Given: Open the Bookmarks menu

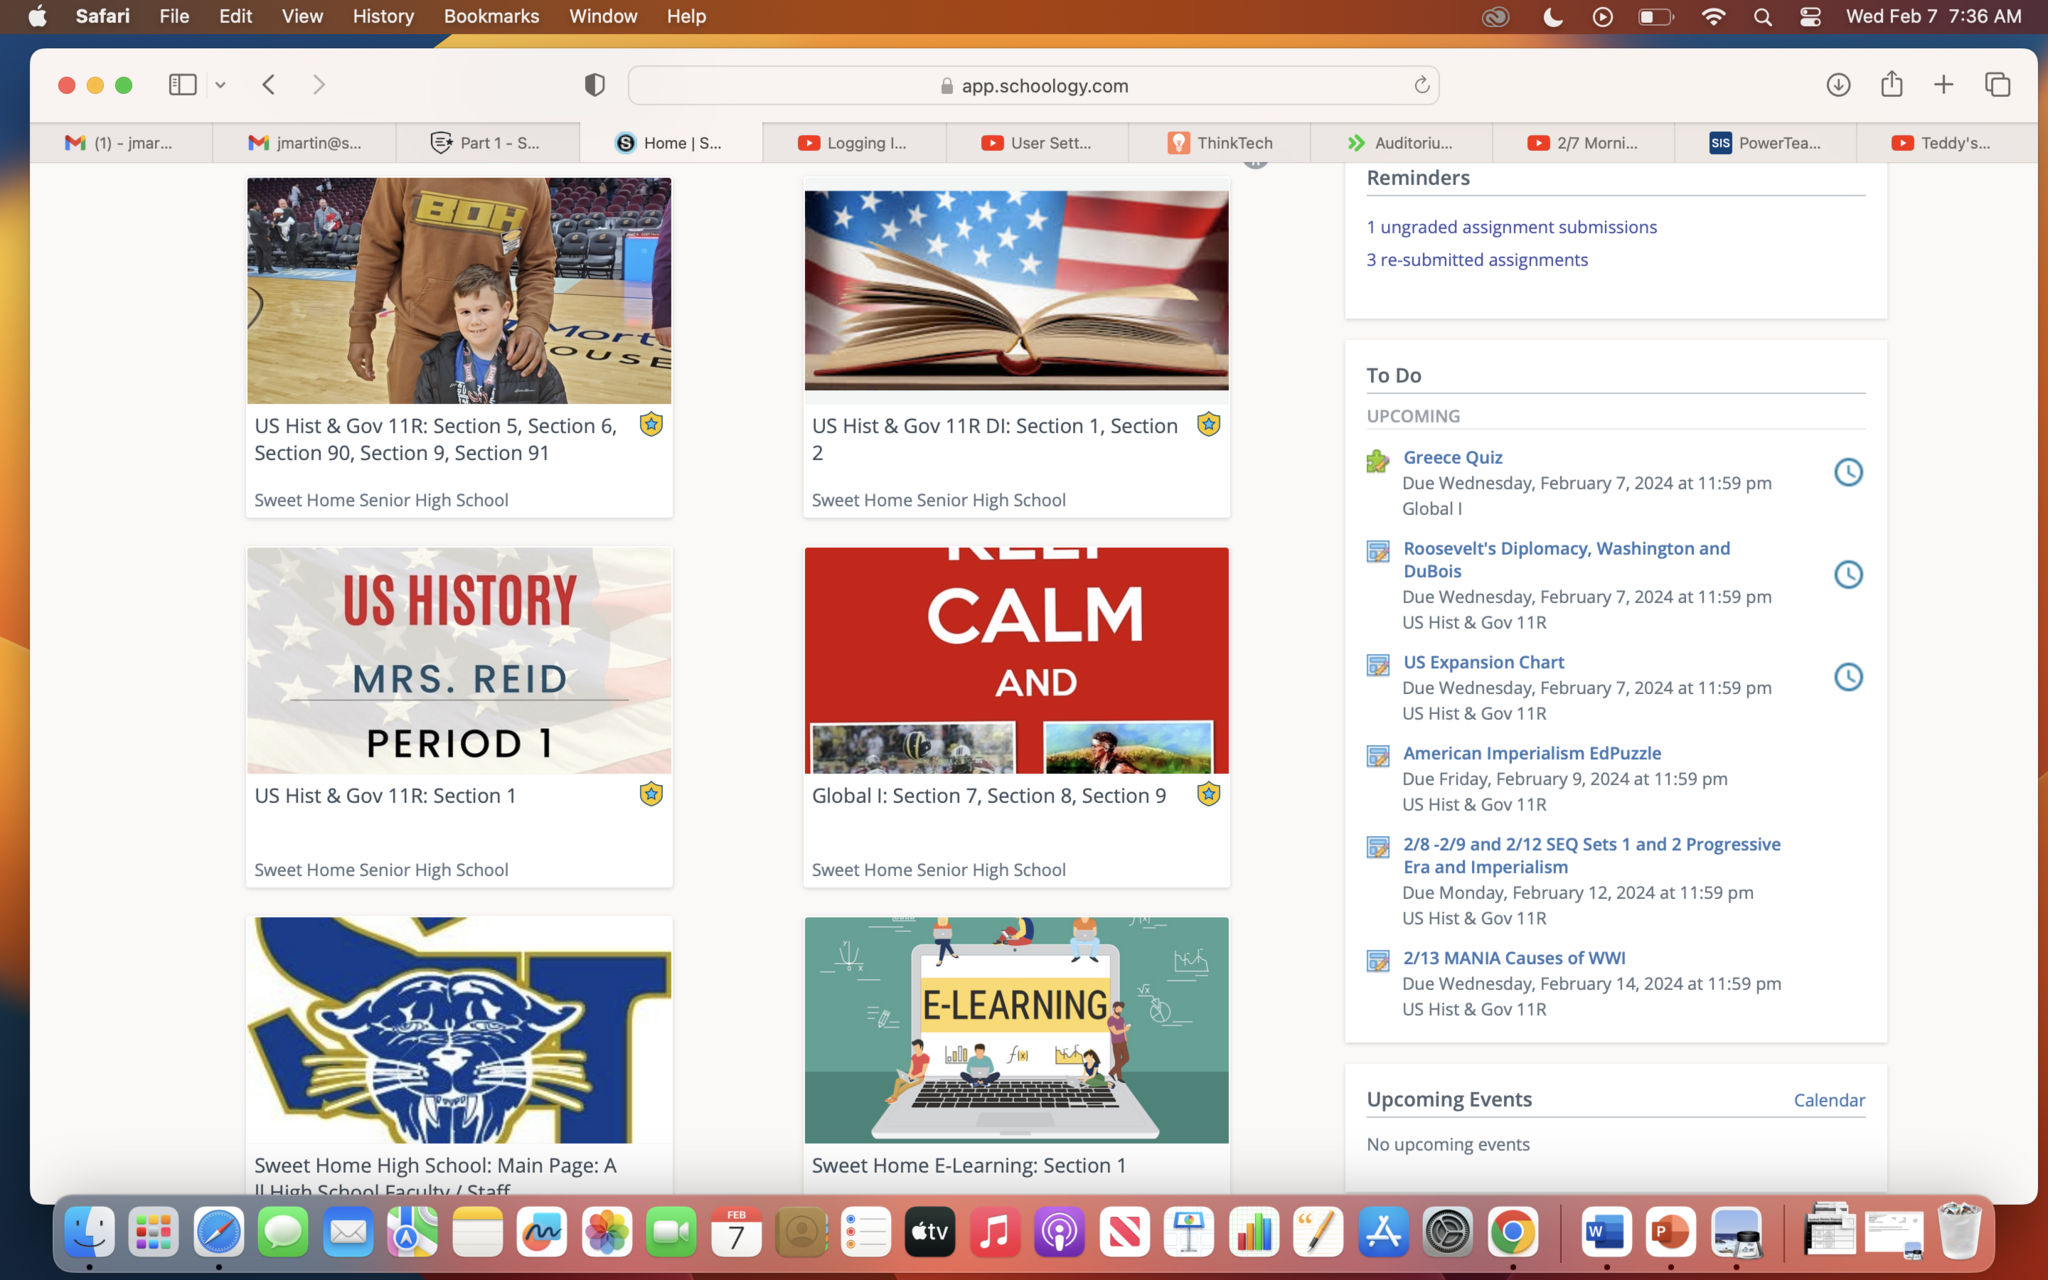Looking at the screenshot, I should tap(491, 17).
